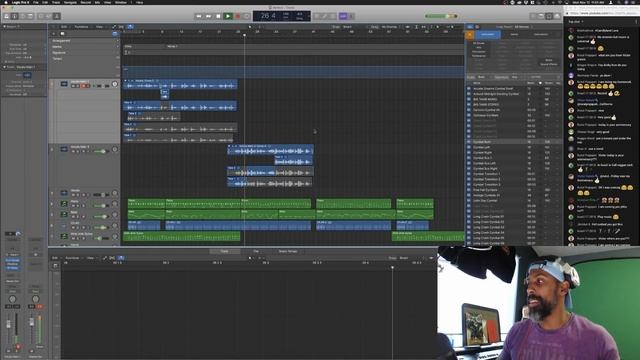Open the Mixer from the control bar
640x360 pixels.
[x=49, y=16]
